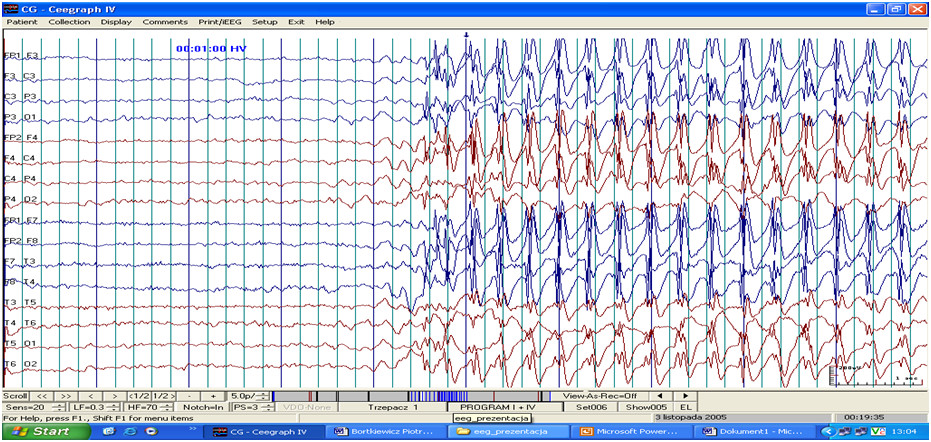Click the PROGRAM I + IV button
The width and height of the screenshot is (931, 442).
click(497, 407)
